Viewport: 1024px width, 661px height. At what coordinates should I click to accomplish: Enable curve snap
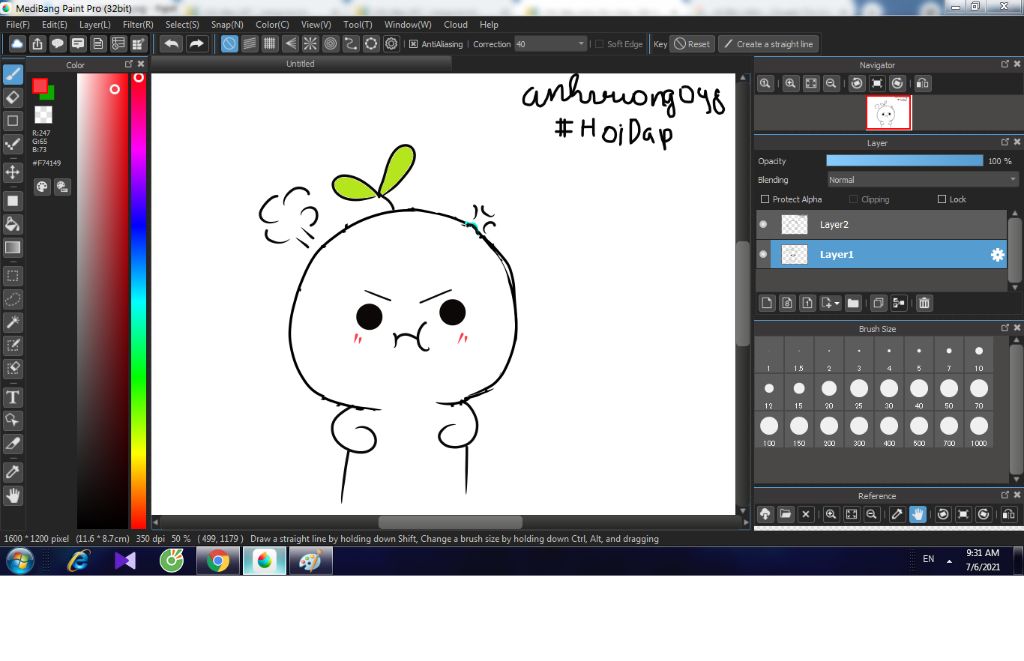click(351, 44)
